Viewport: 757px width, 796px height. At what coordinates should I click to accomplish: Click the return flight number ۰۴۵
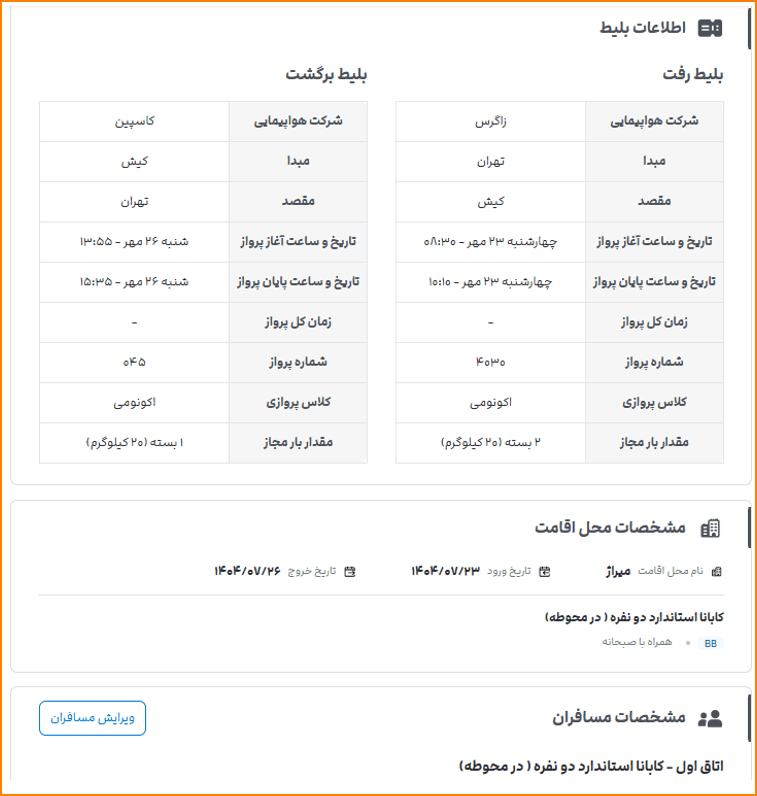(134, 362)
